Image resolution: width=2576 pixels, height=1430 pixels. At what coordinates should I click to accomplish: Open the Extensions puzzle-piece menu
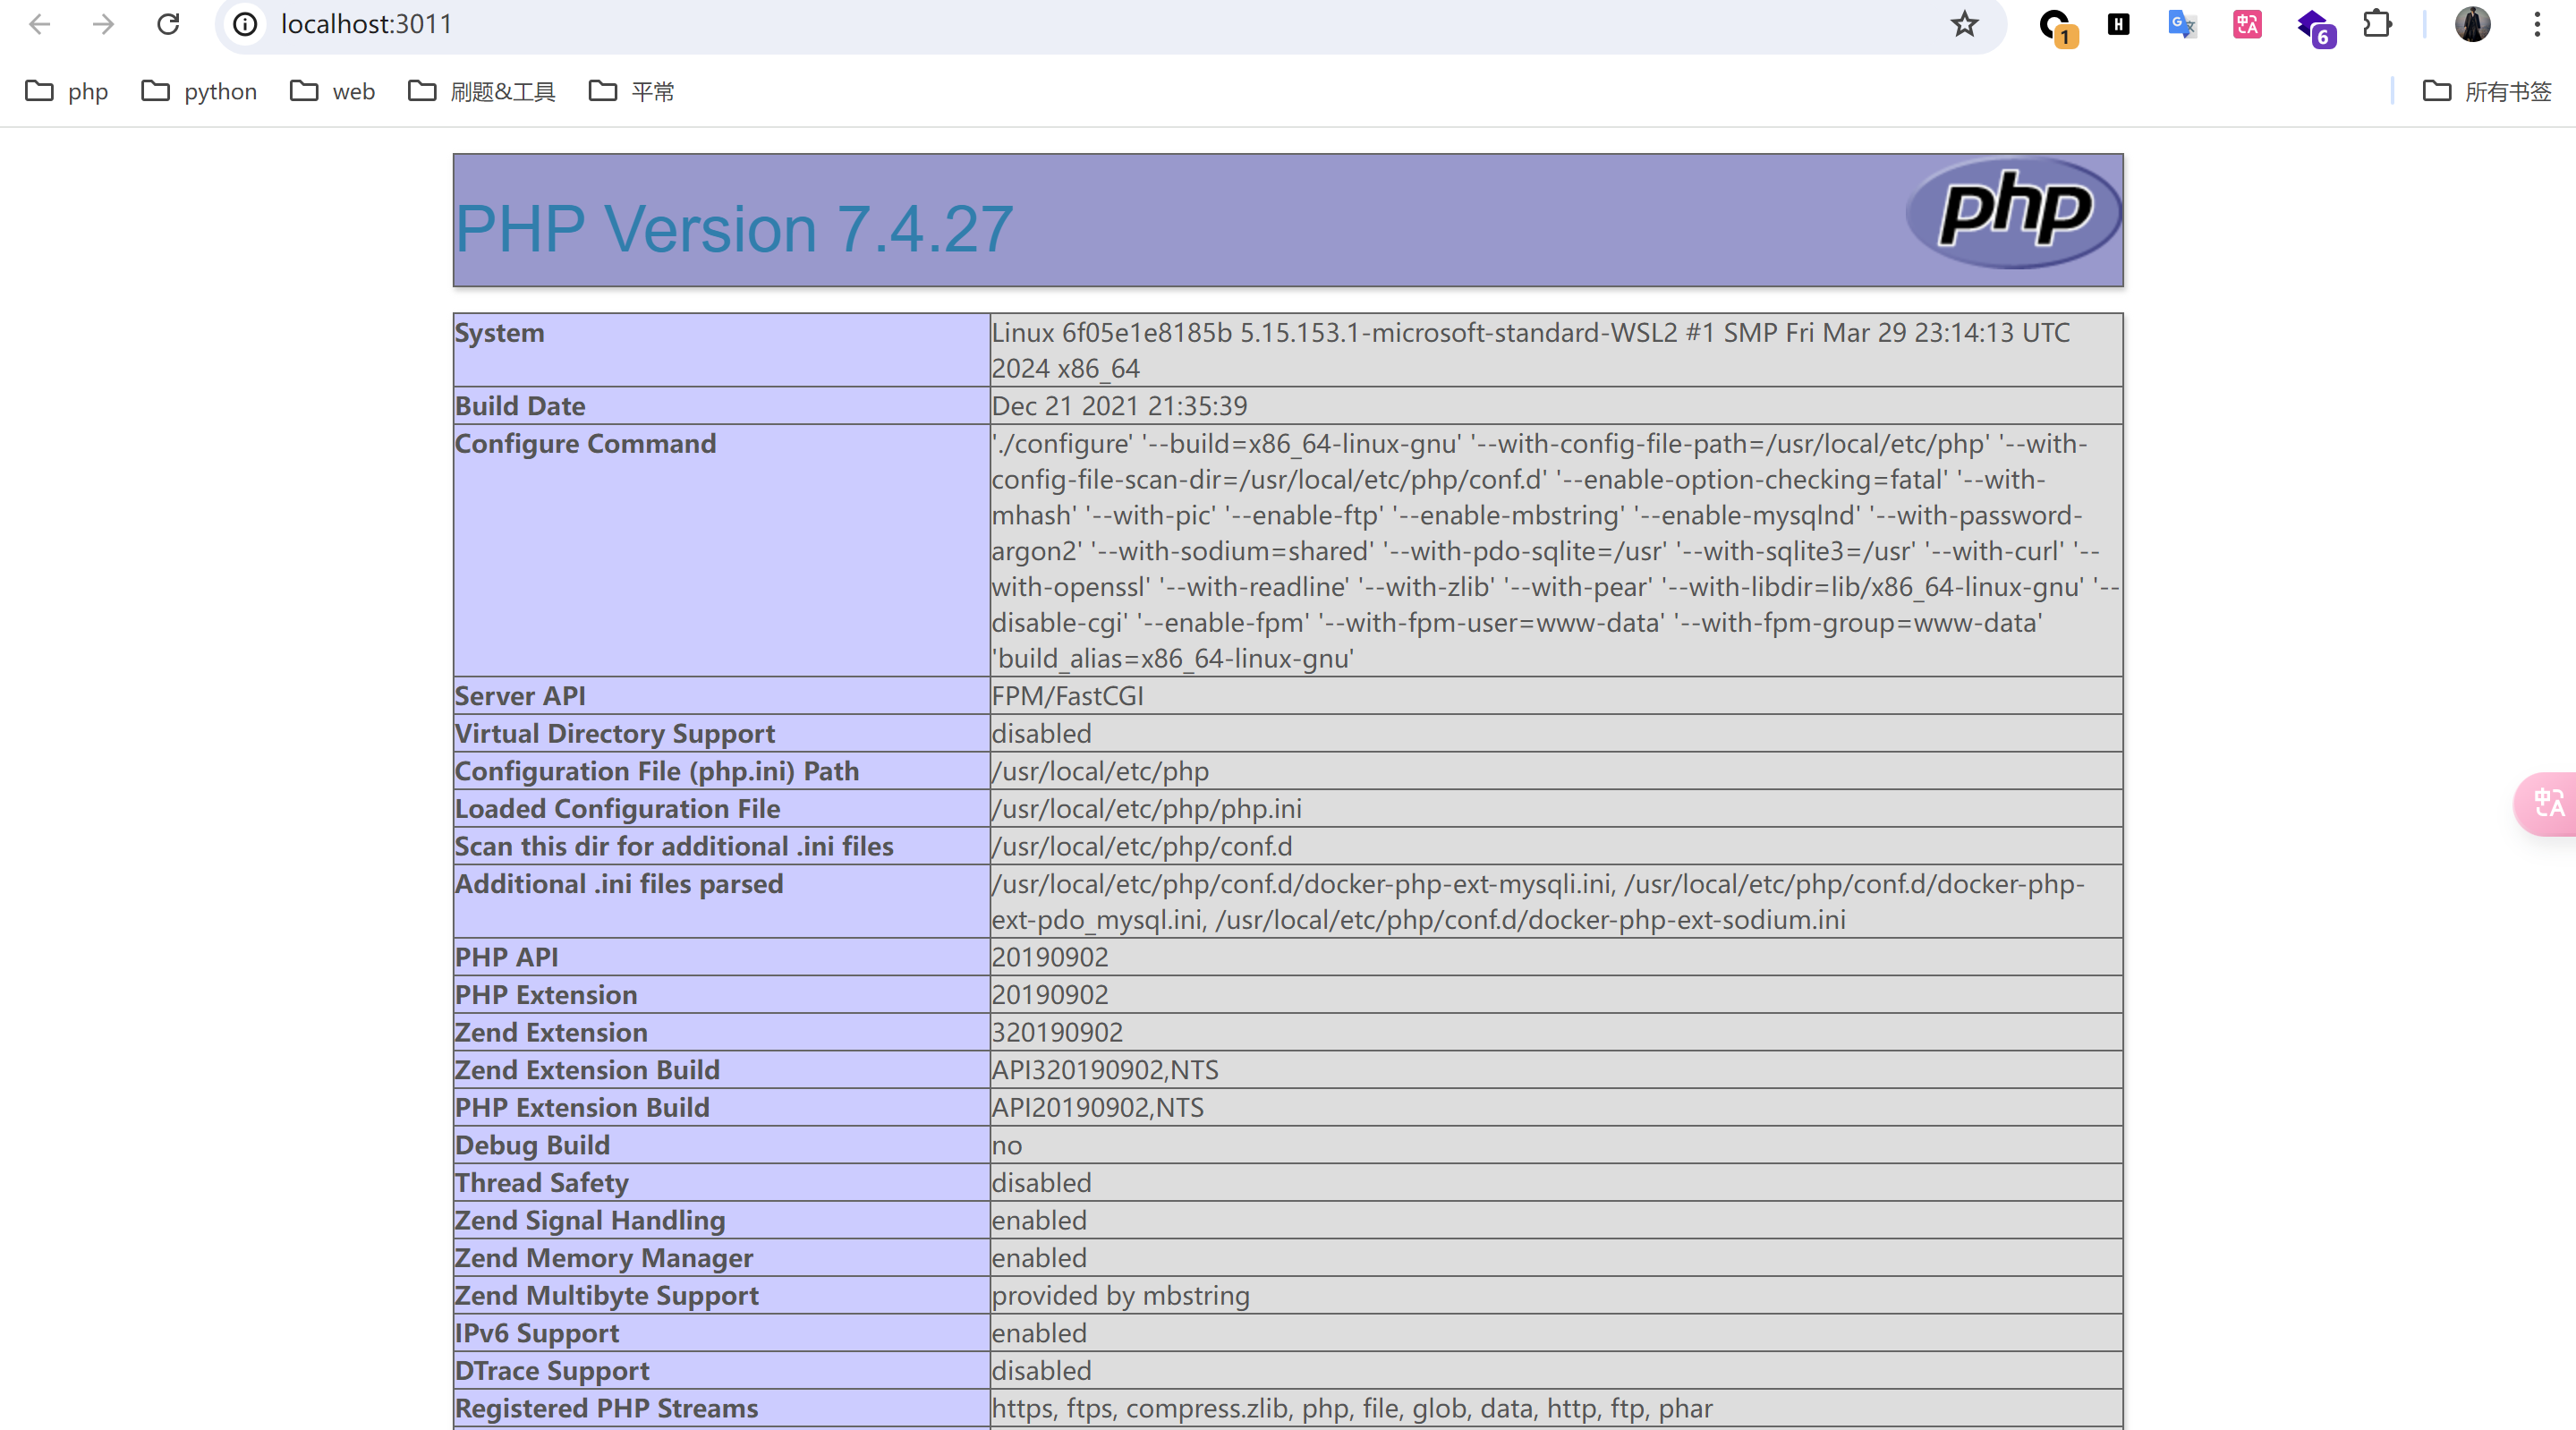pyautogui.click(x=2377, y=24)
